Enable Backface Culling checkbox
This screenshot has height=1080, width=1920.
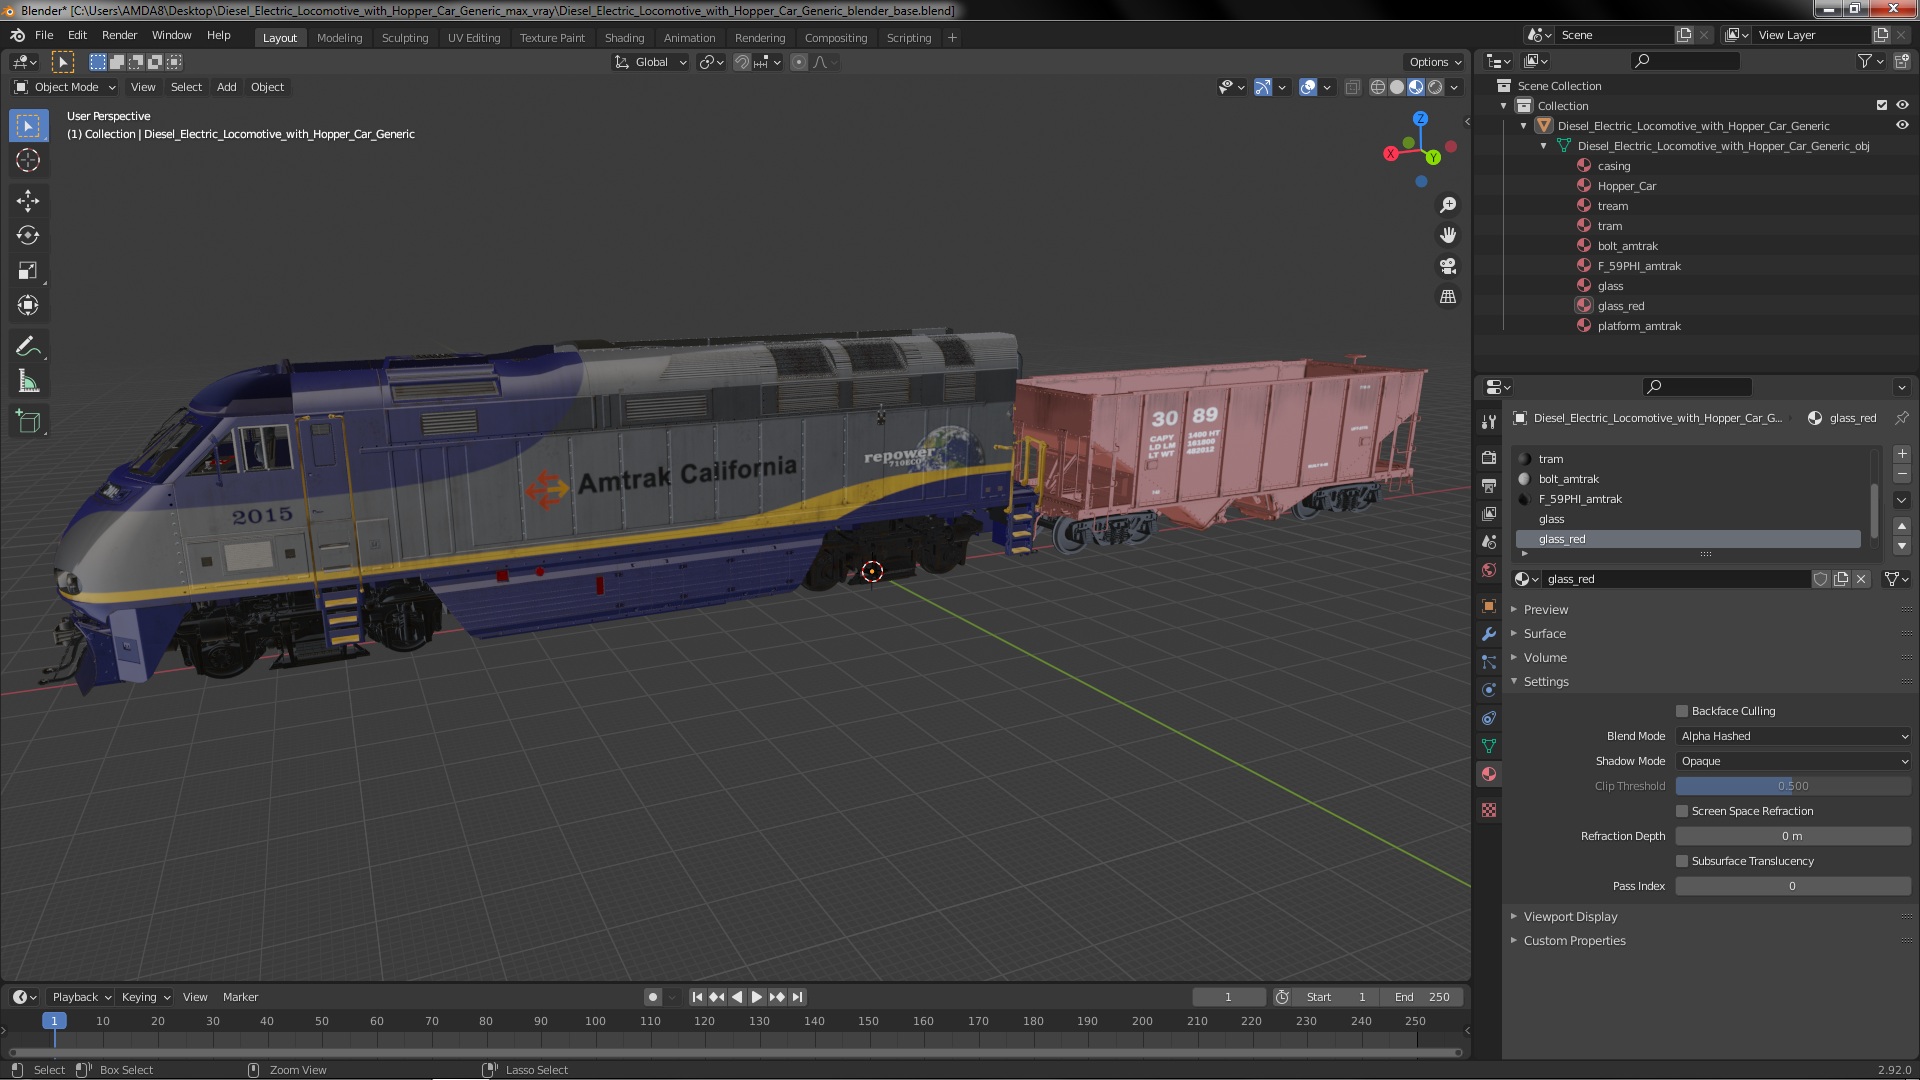coord(1682,711)
